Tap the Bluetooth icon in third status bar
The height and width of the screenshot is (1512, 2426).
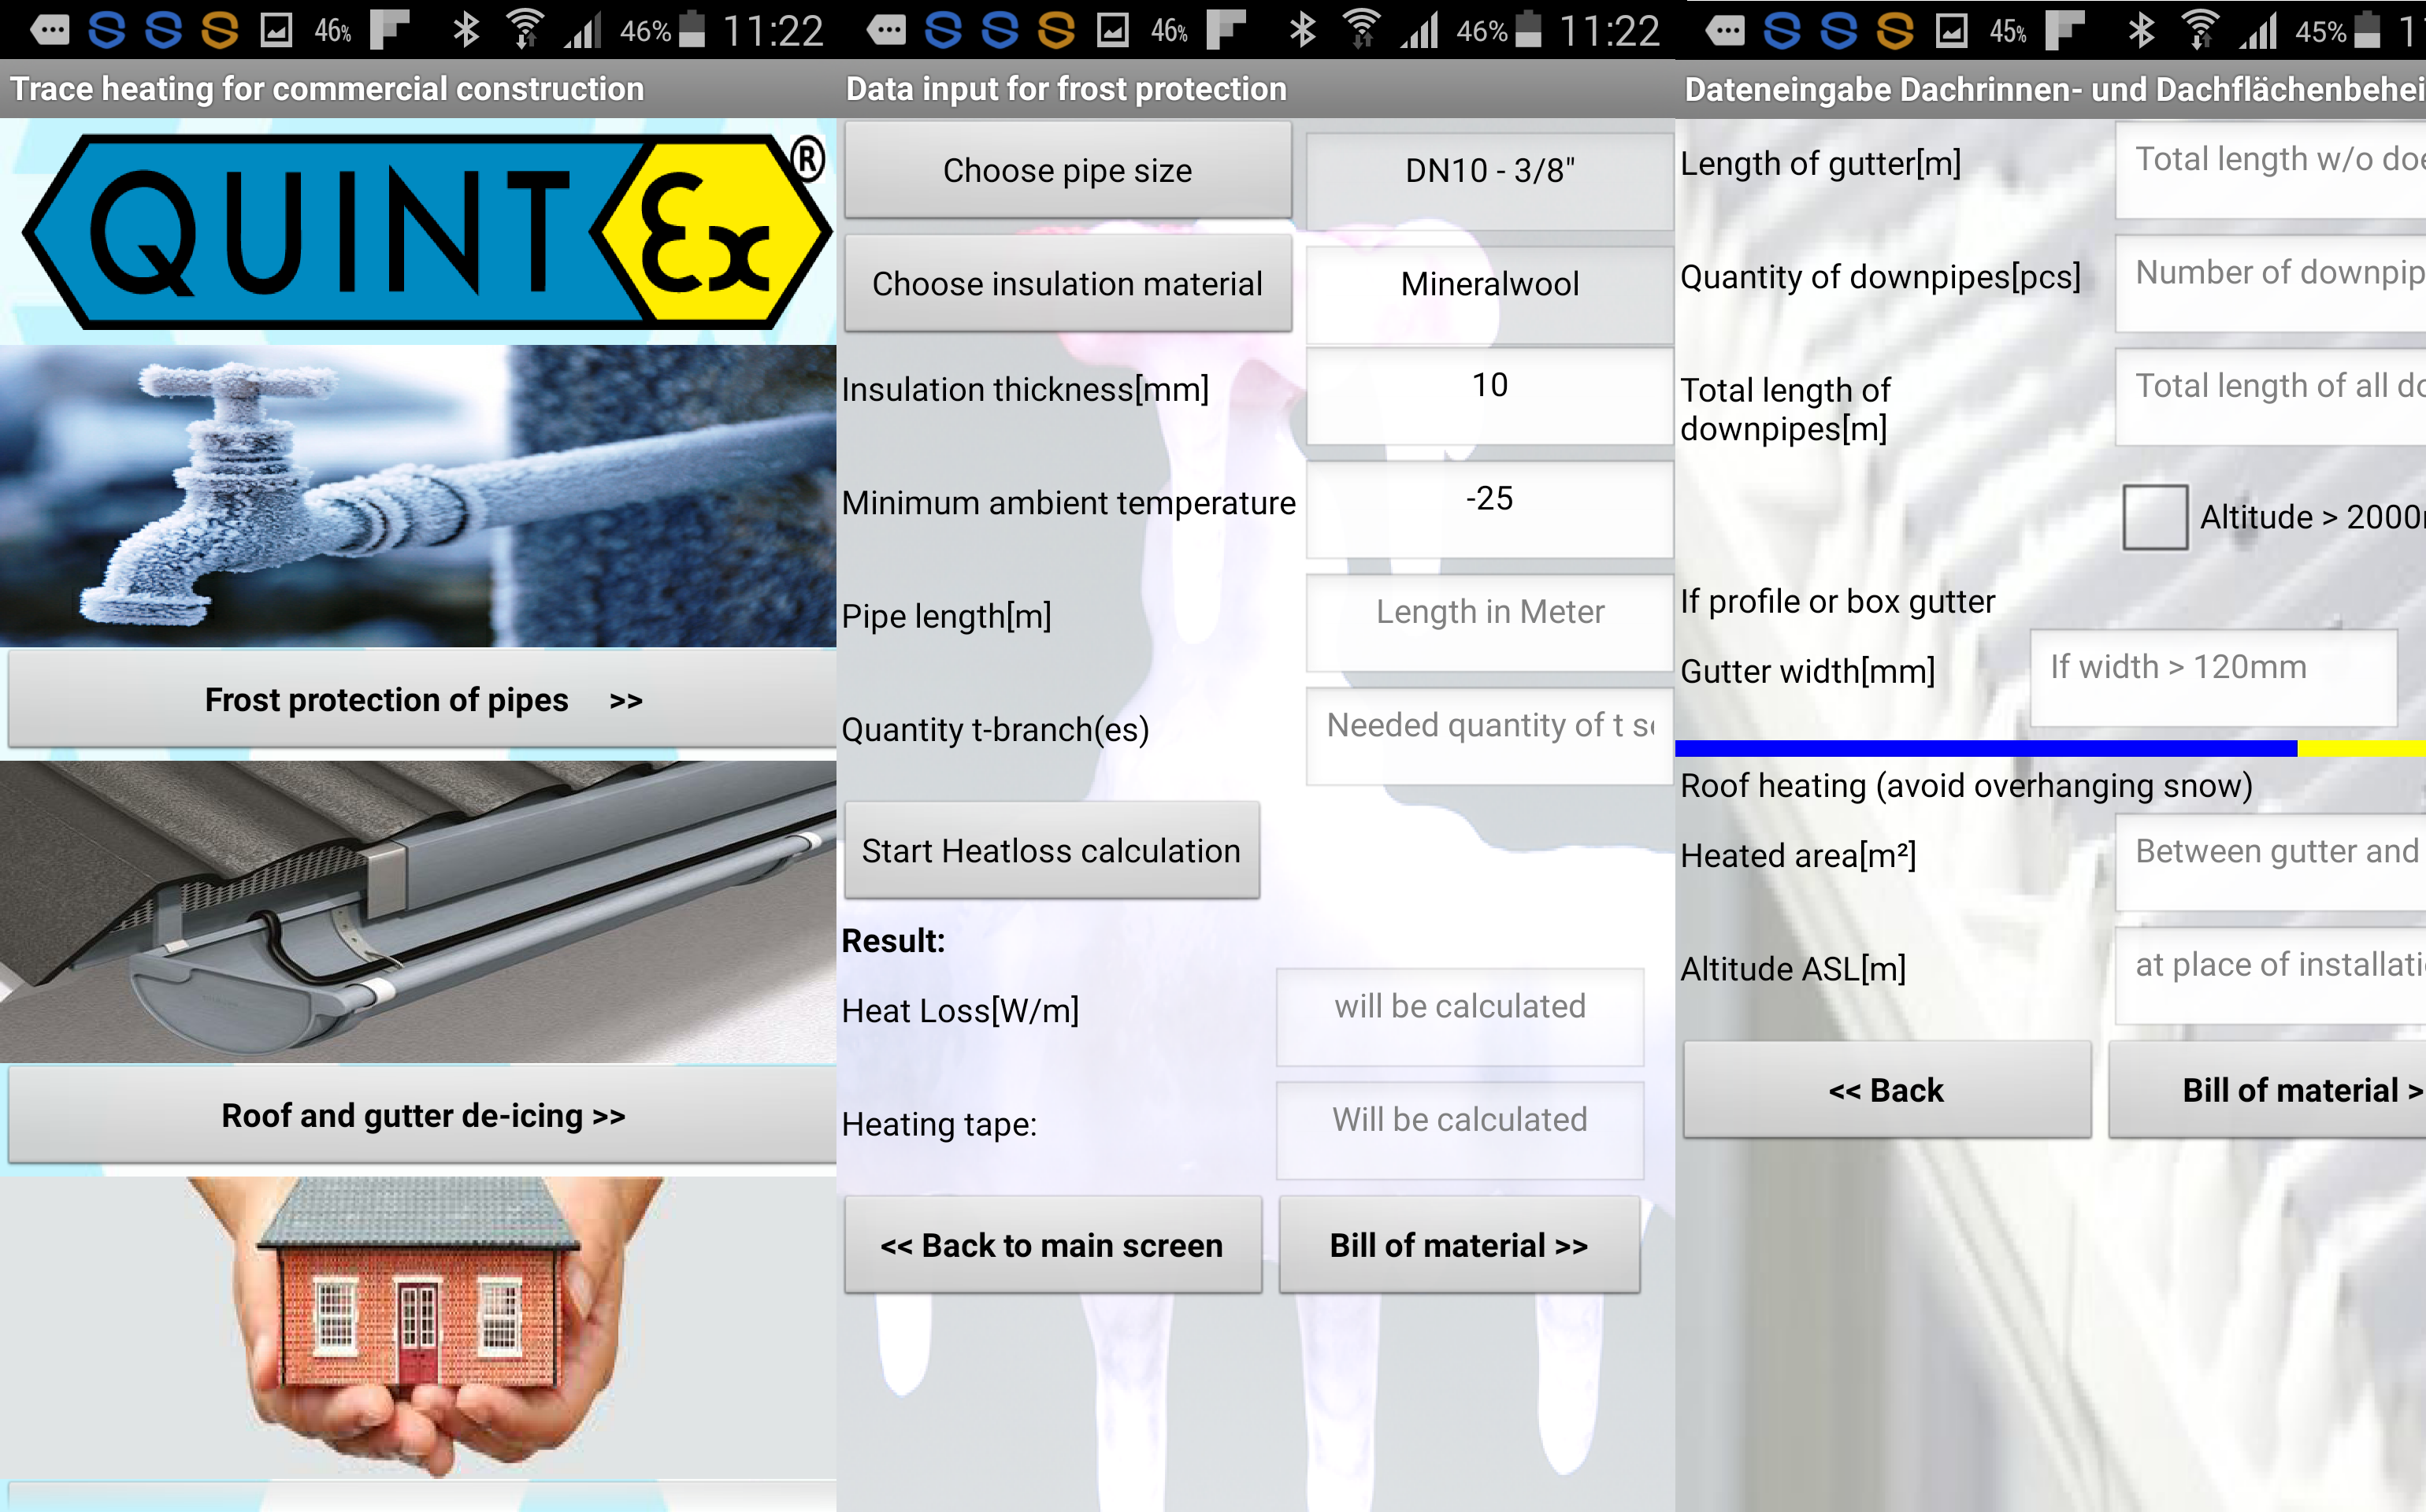pyautogui.click(x=2140, y=30)
